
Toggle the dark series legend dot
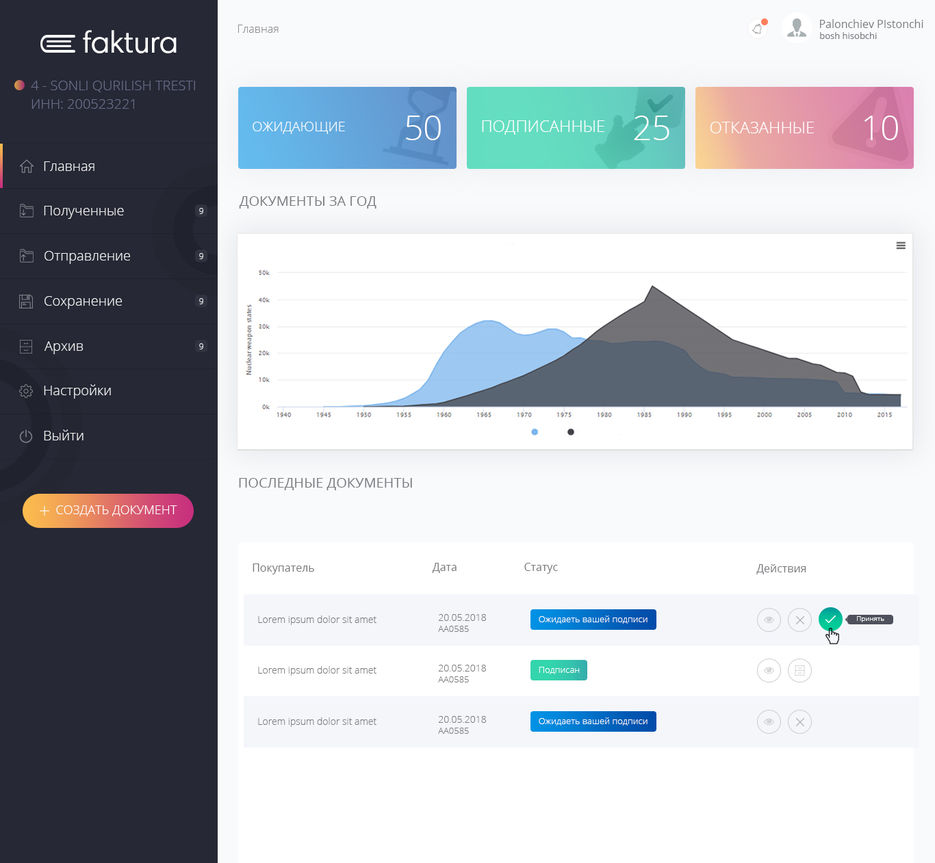[571, 432]
